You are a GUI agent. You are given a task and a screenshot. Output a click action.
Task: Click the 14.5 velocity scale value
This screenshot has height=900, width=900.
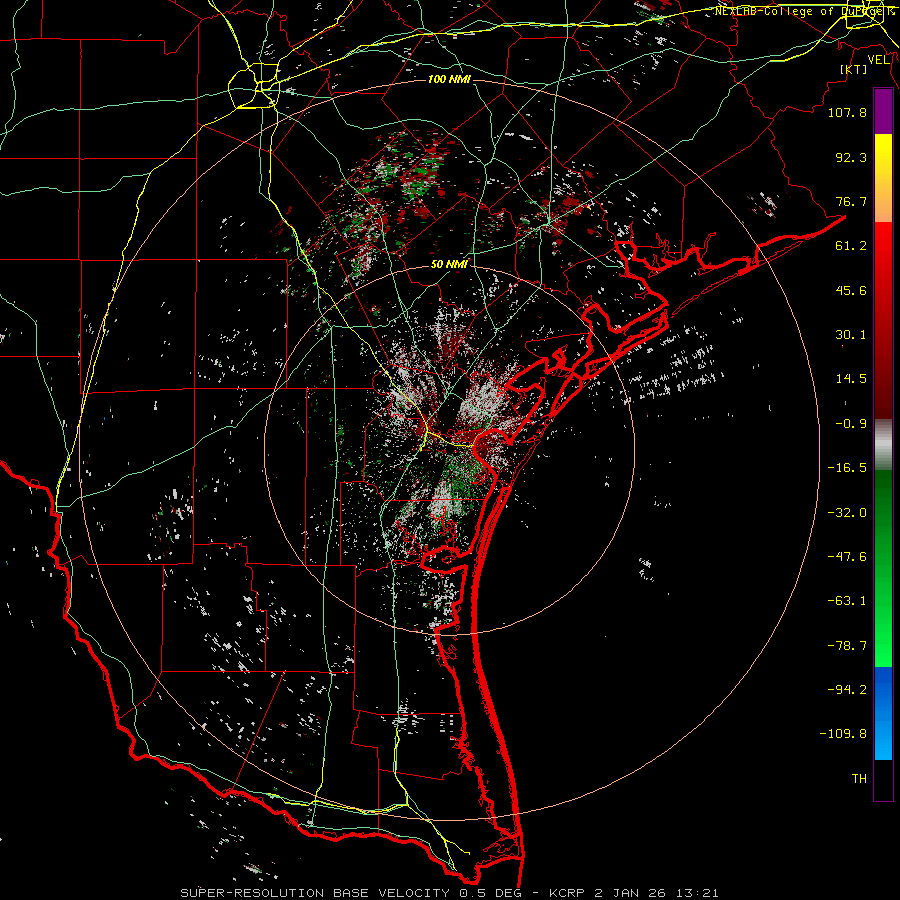tap(851, 379)
